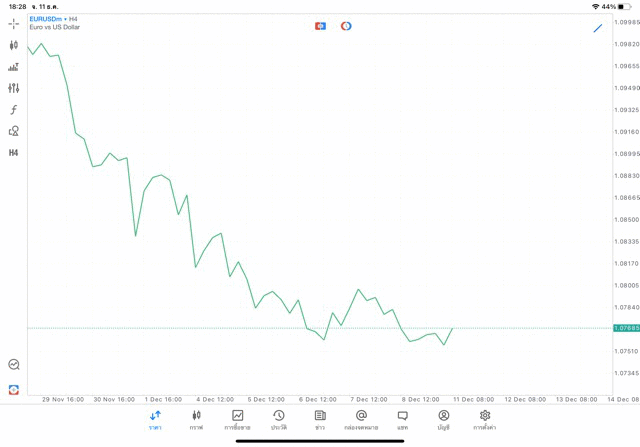The height and width of the screenshot is (447, 640).
Task: Open chart settings sliders icon
Action: point(13,88)
